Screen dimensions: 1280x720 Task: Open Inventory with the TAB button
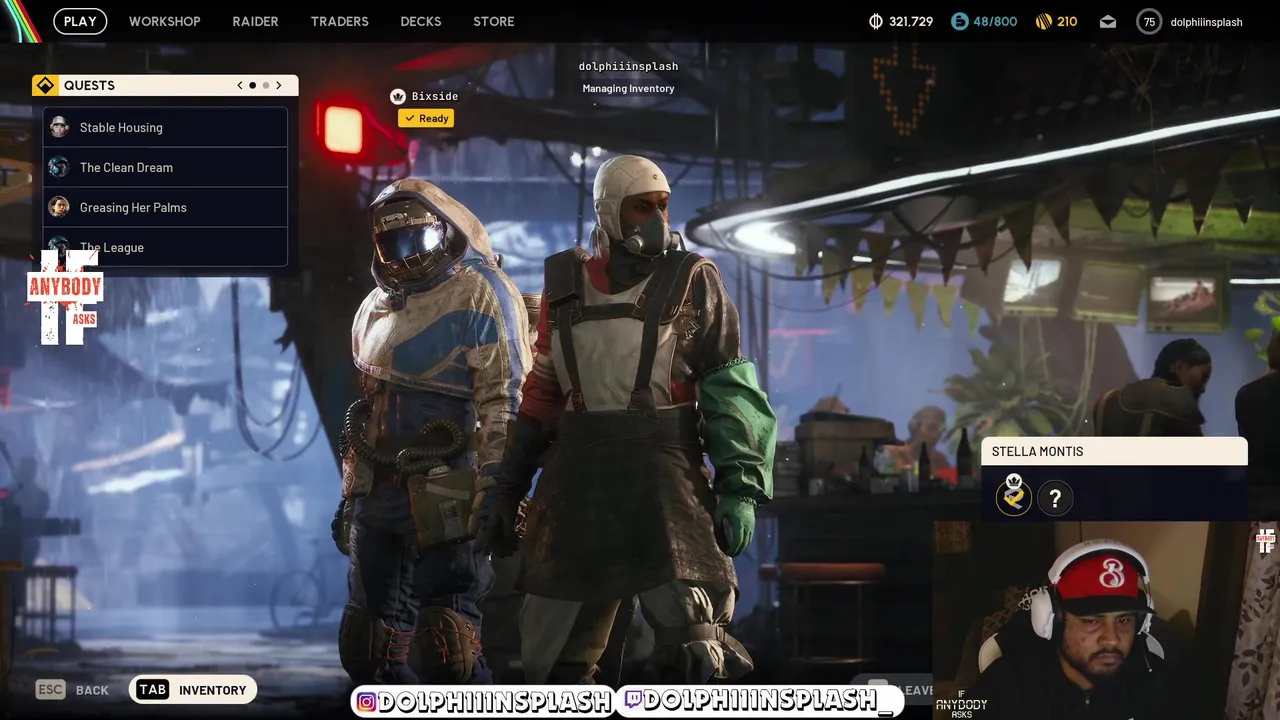coord(193,689)
